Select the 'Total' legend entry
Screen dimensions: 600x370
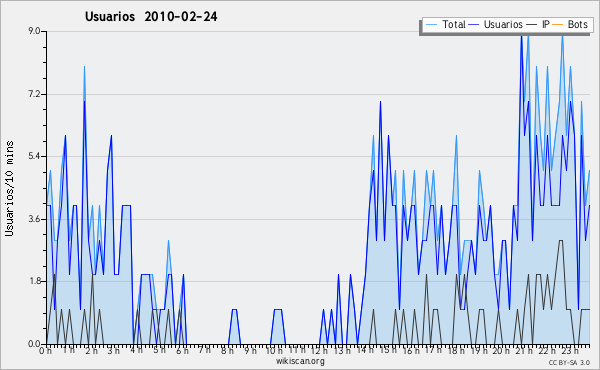coord(454,24)
